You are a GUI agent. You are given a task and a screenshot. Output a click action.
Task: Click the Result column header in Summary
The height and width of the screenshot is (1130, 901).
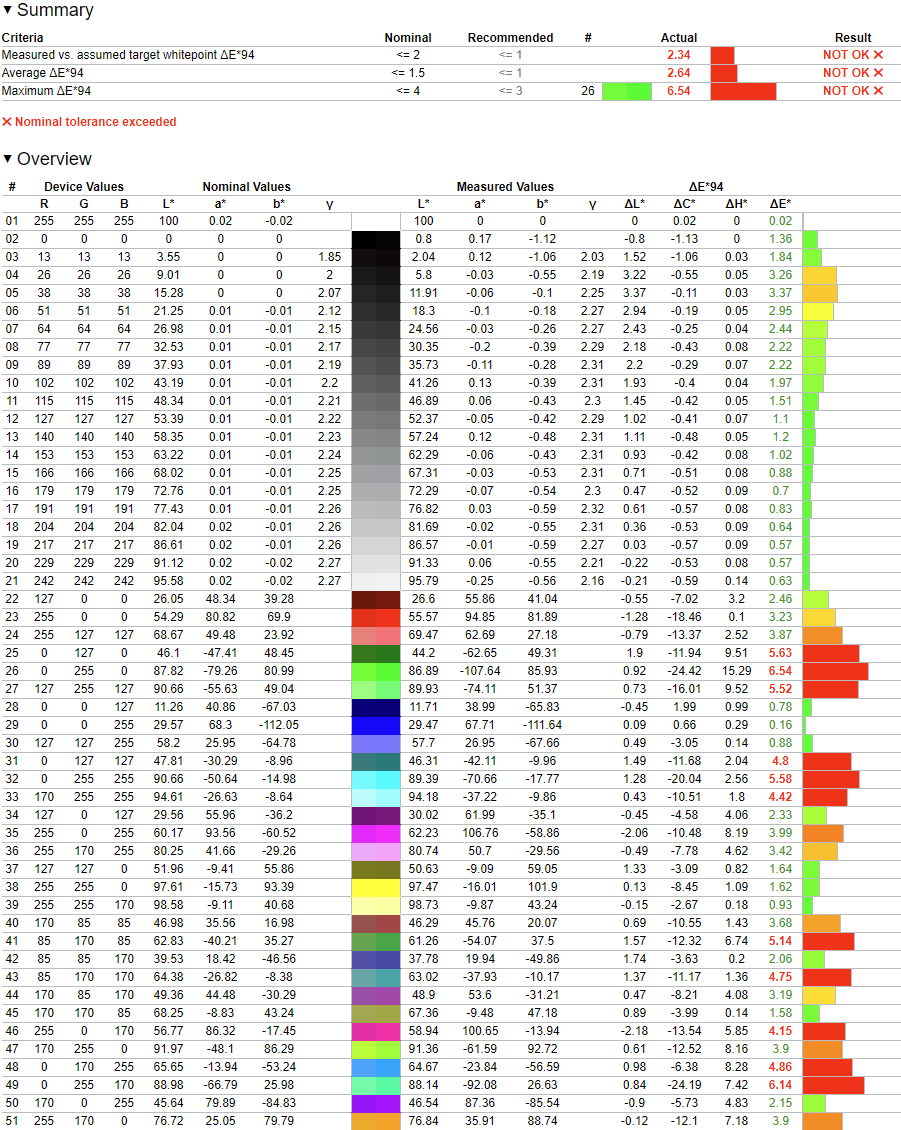(x=853, y=37)
